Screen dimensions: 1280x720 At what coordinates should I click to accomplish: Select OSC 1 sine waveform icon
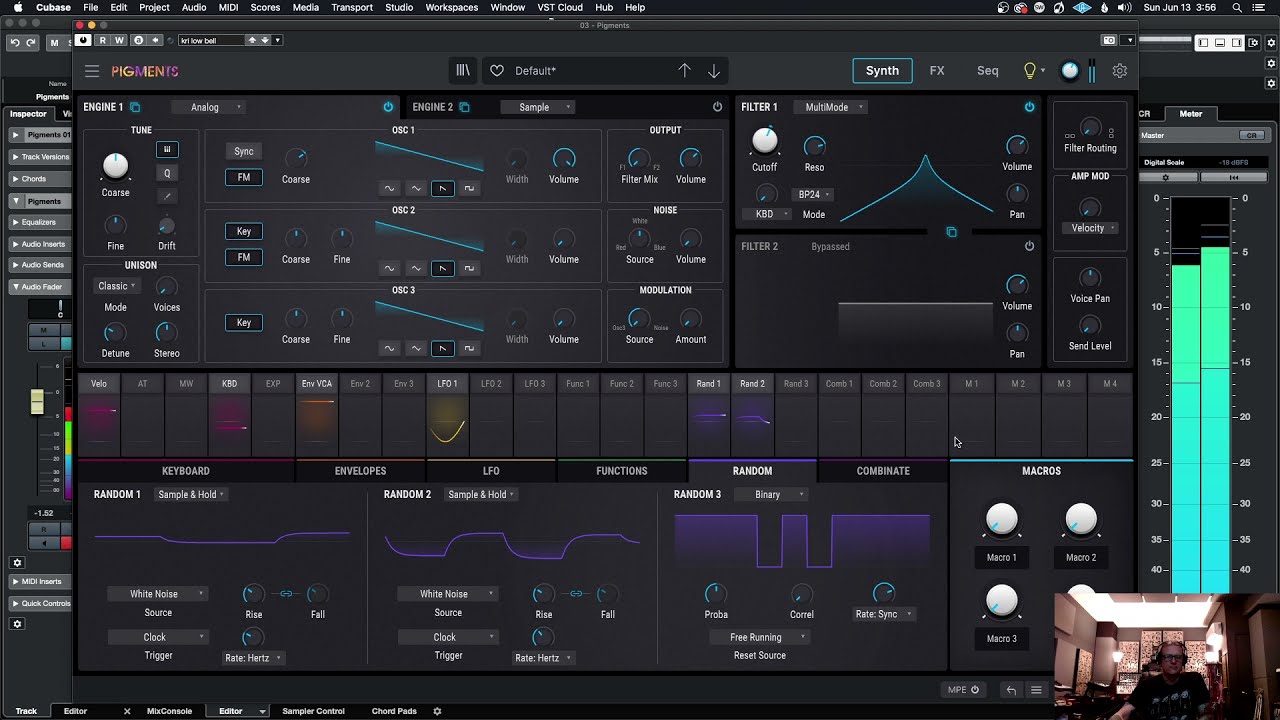click(x=389, y=188)
